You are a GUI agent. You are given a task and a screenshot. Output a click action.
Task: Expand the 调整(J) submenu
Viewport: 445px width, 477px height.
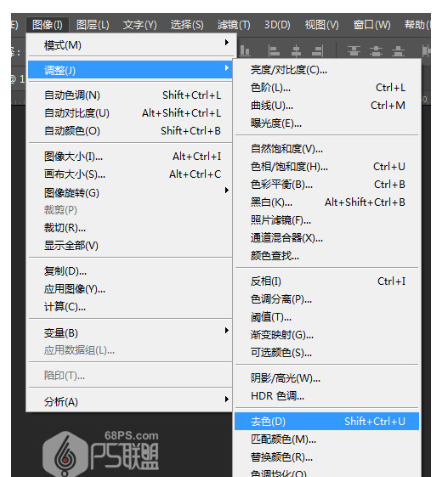pyautogui.click(x=130, y=70)
